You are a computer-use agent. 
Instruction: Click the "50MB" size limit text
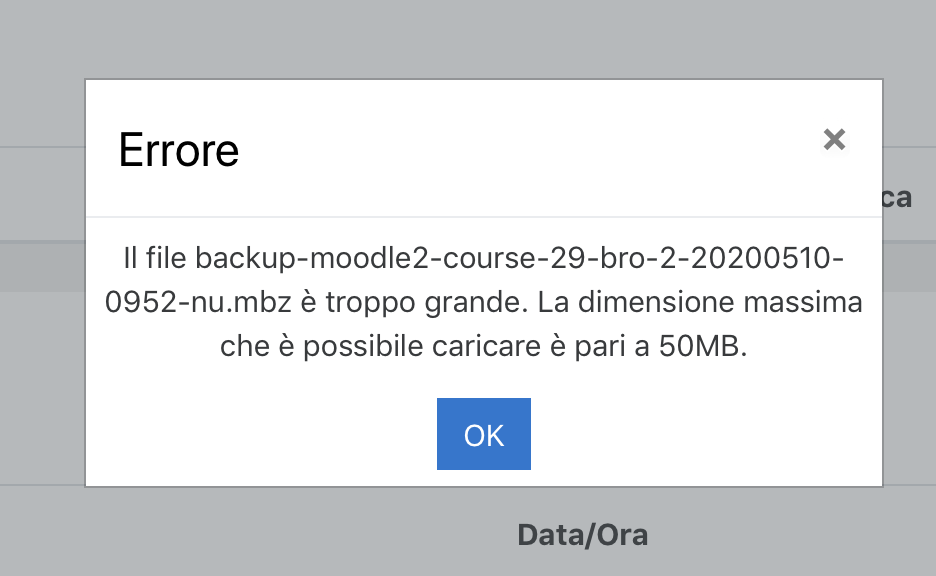699,345
